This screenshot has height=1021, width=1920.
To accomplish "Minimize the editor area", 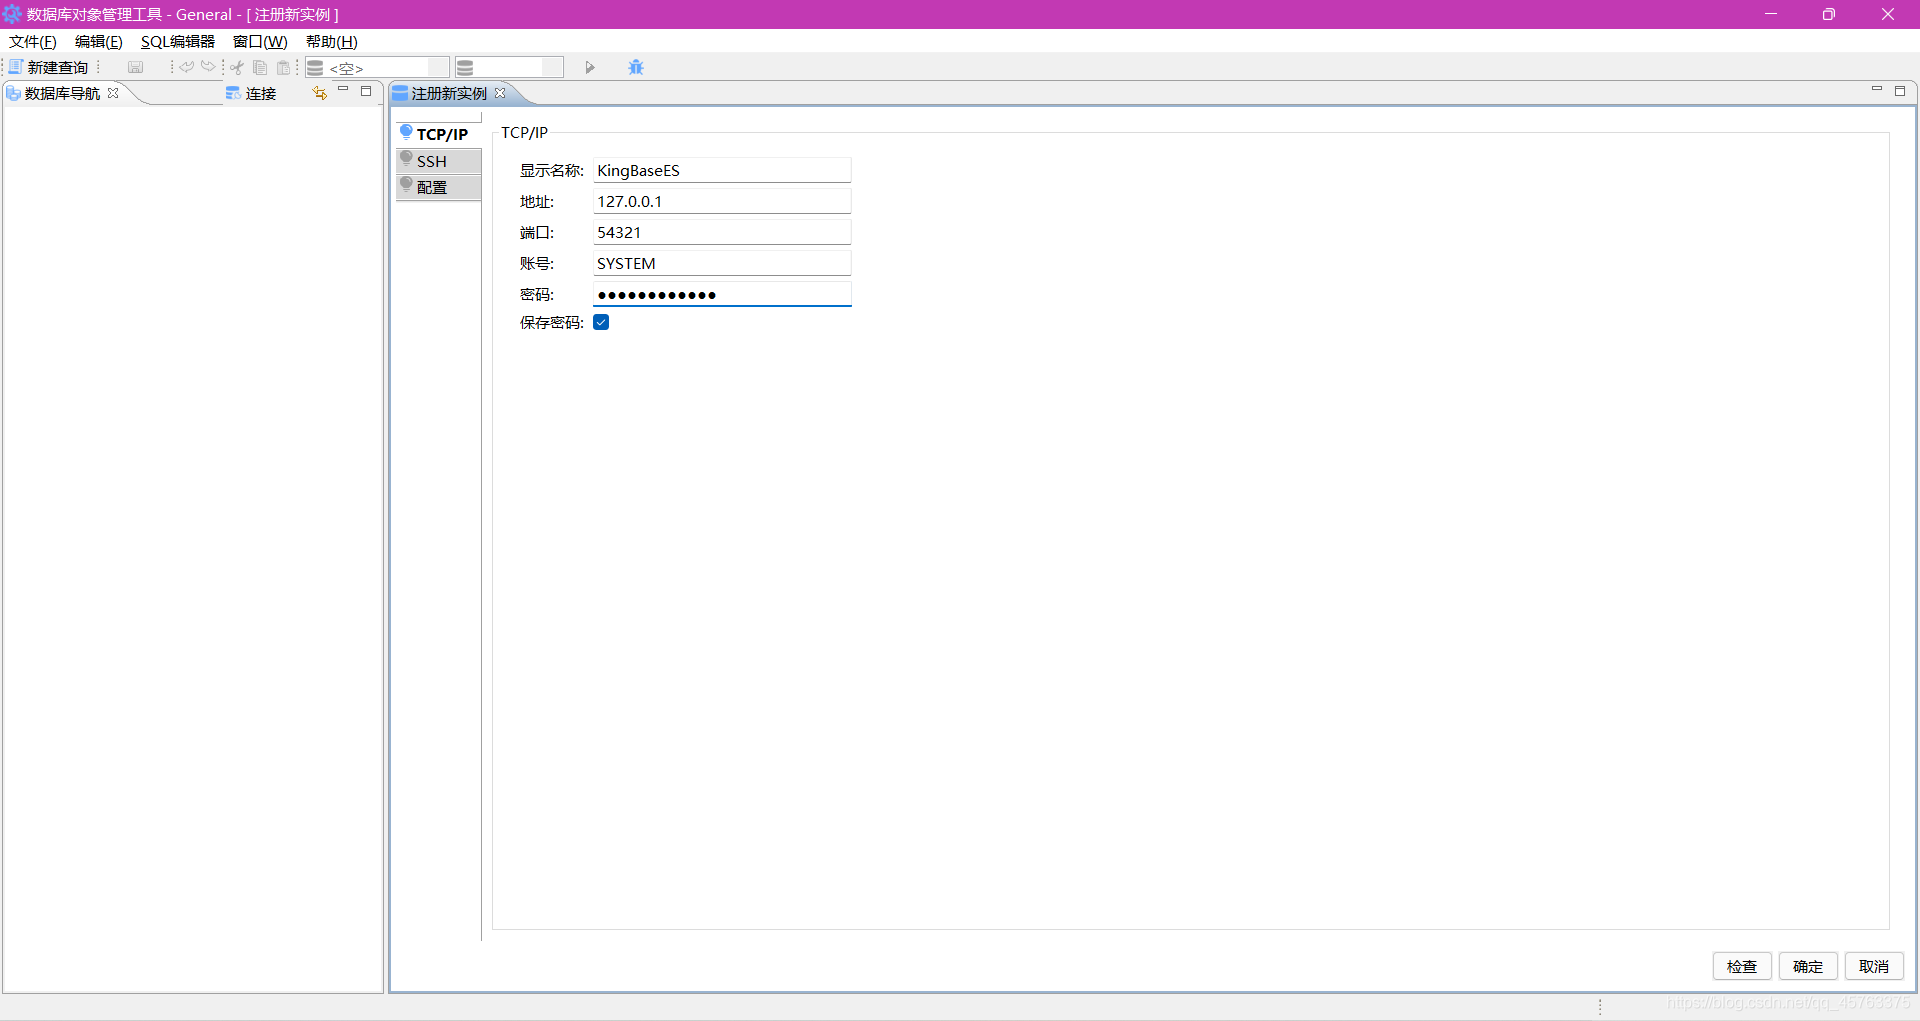I will [x=1877, y=90].
